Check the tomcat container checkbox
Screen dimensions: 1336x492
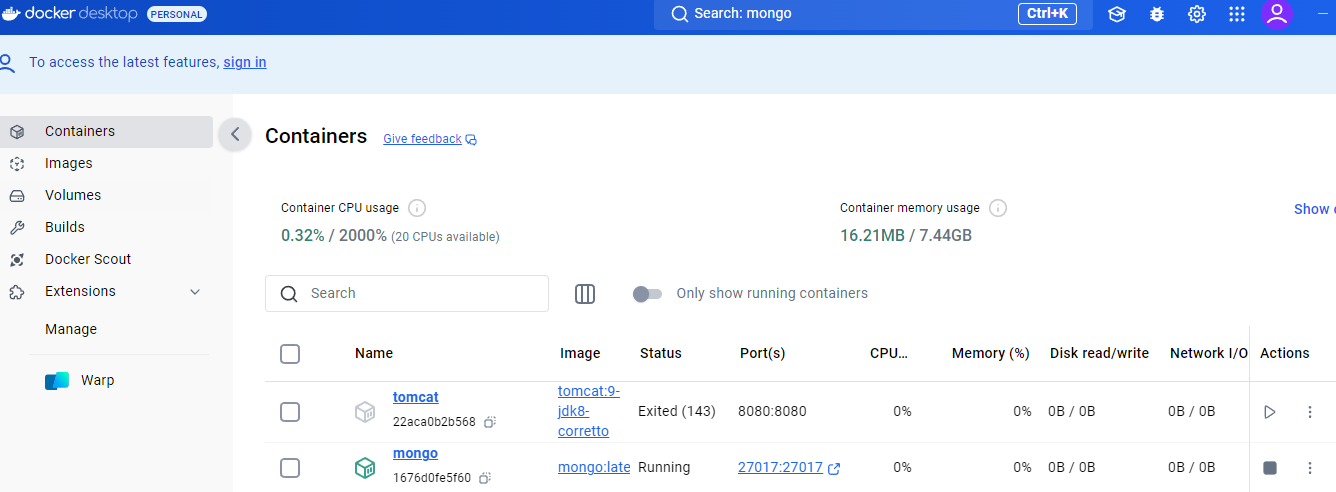(x=290, y=412)
